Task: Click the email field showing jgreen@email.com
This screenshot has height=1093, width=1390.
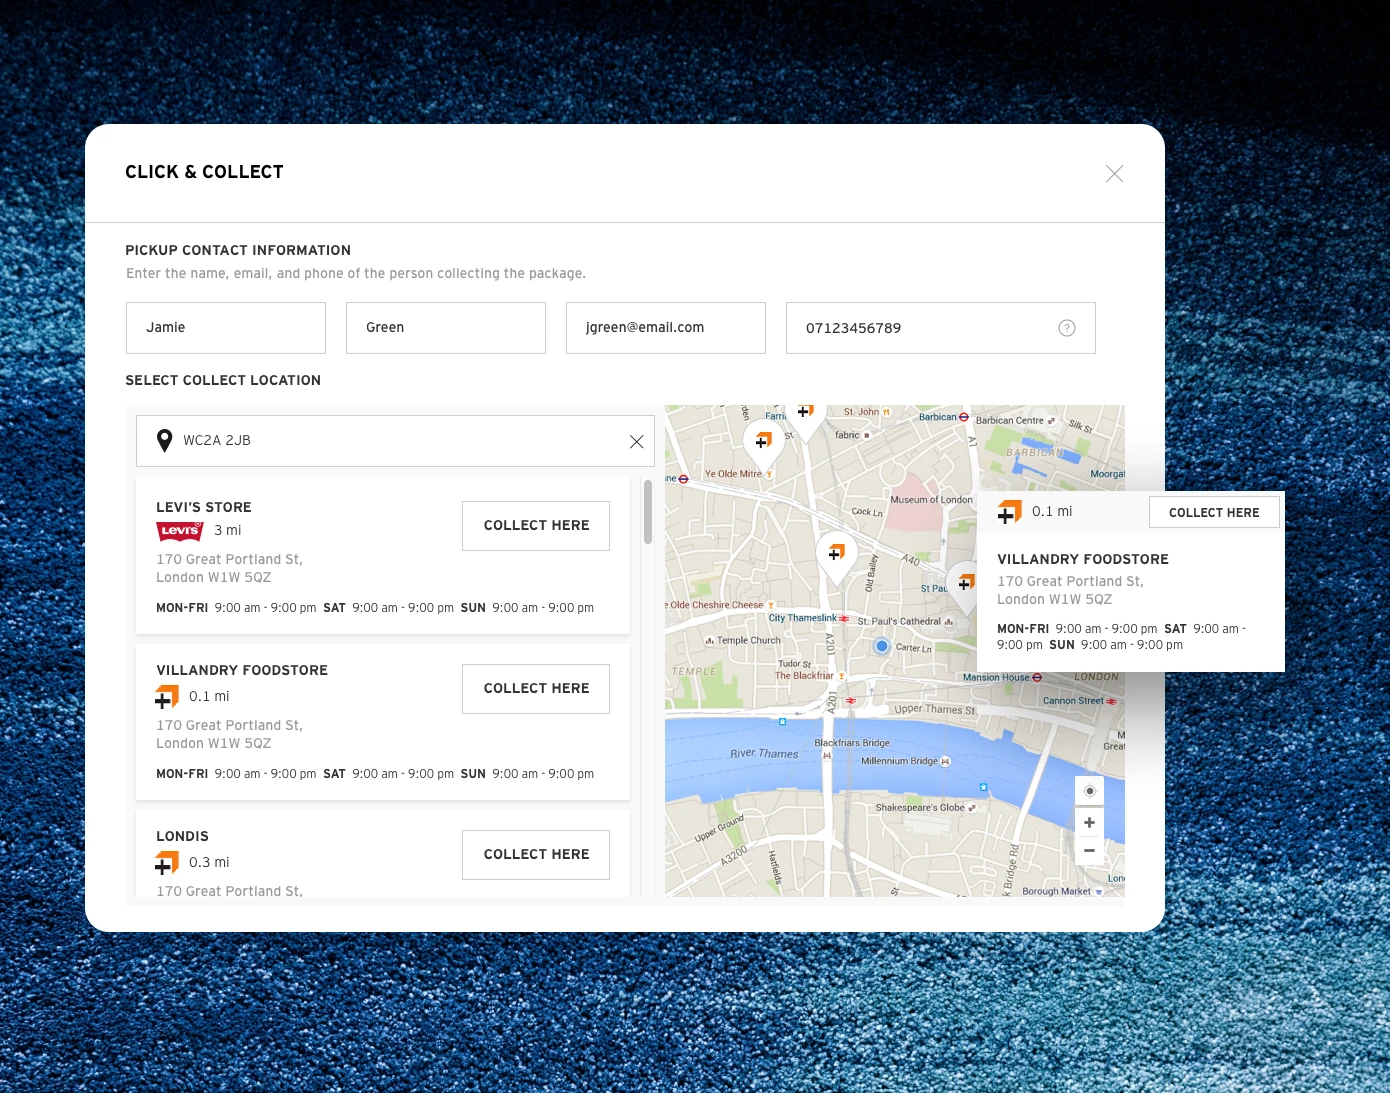Action: click(665, 327)
